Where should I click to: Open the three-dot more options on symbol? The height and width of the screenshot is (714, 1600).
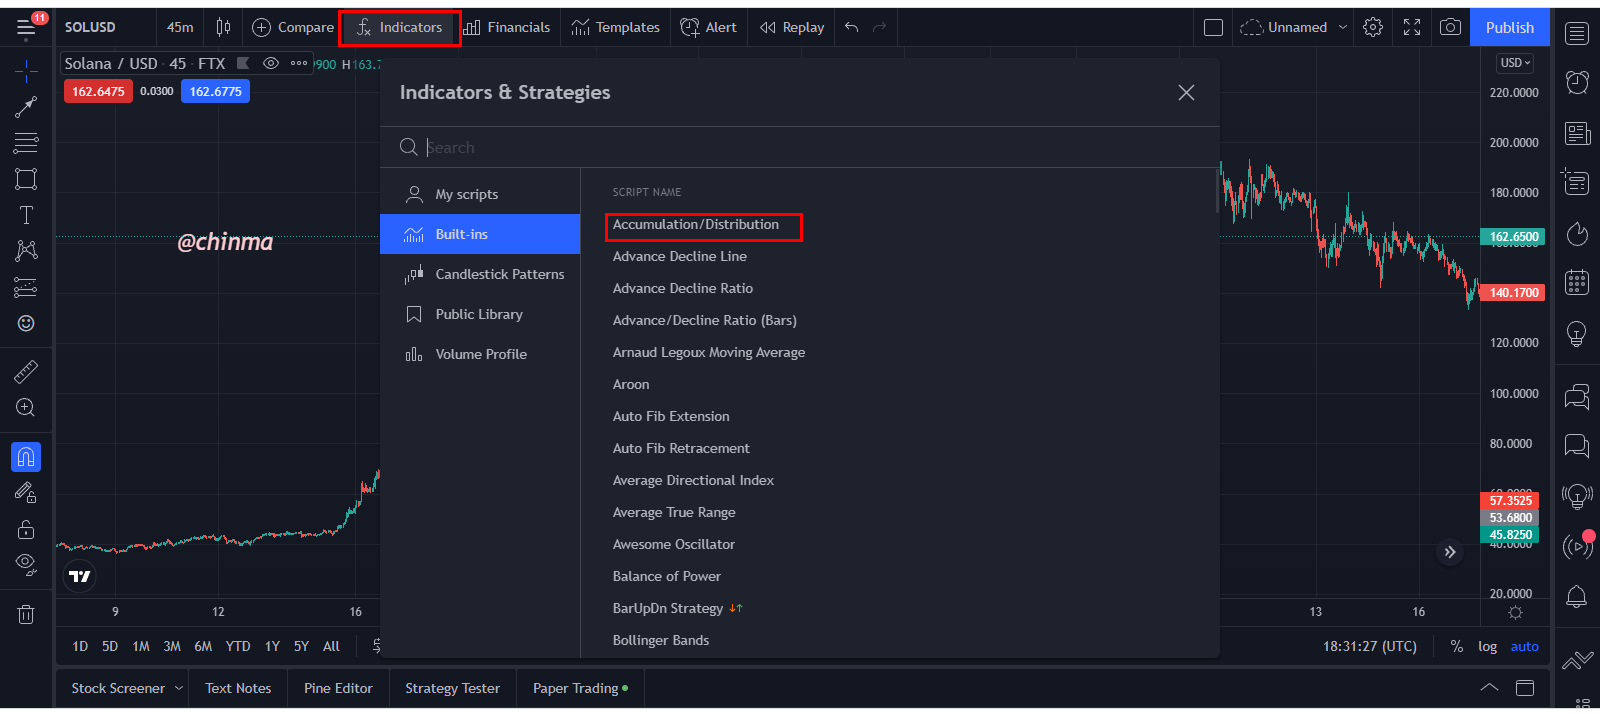299,63
